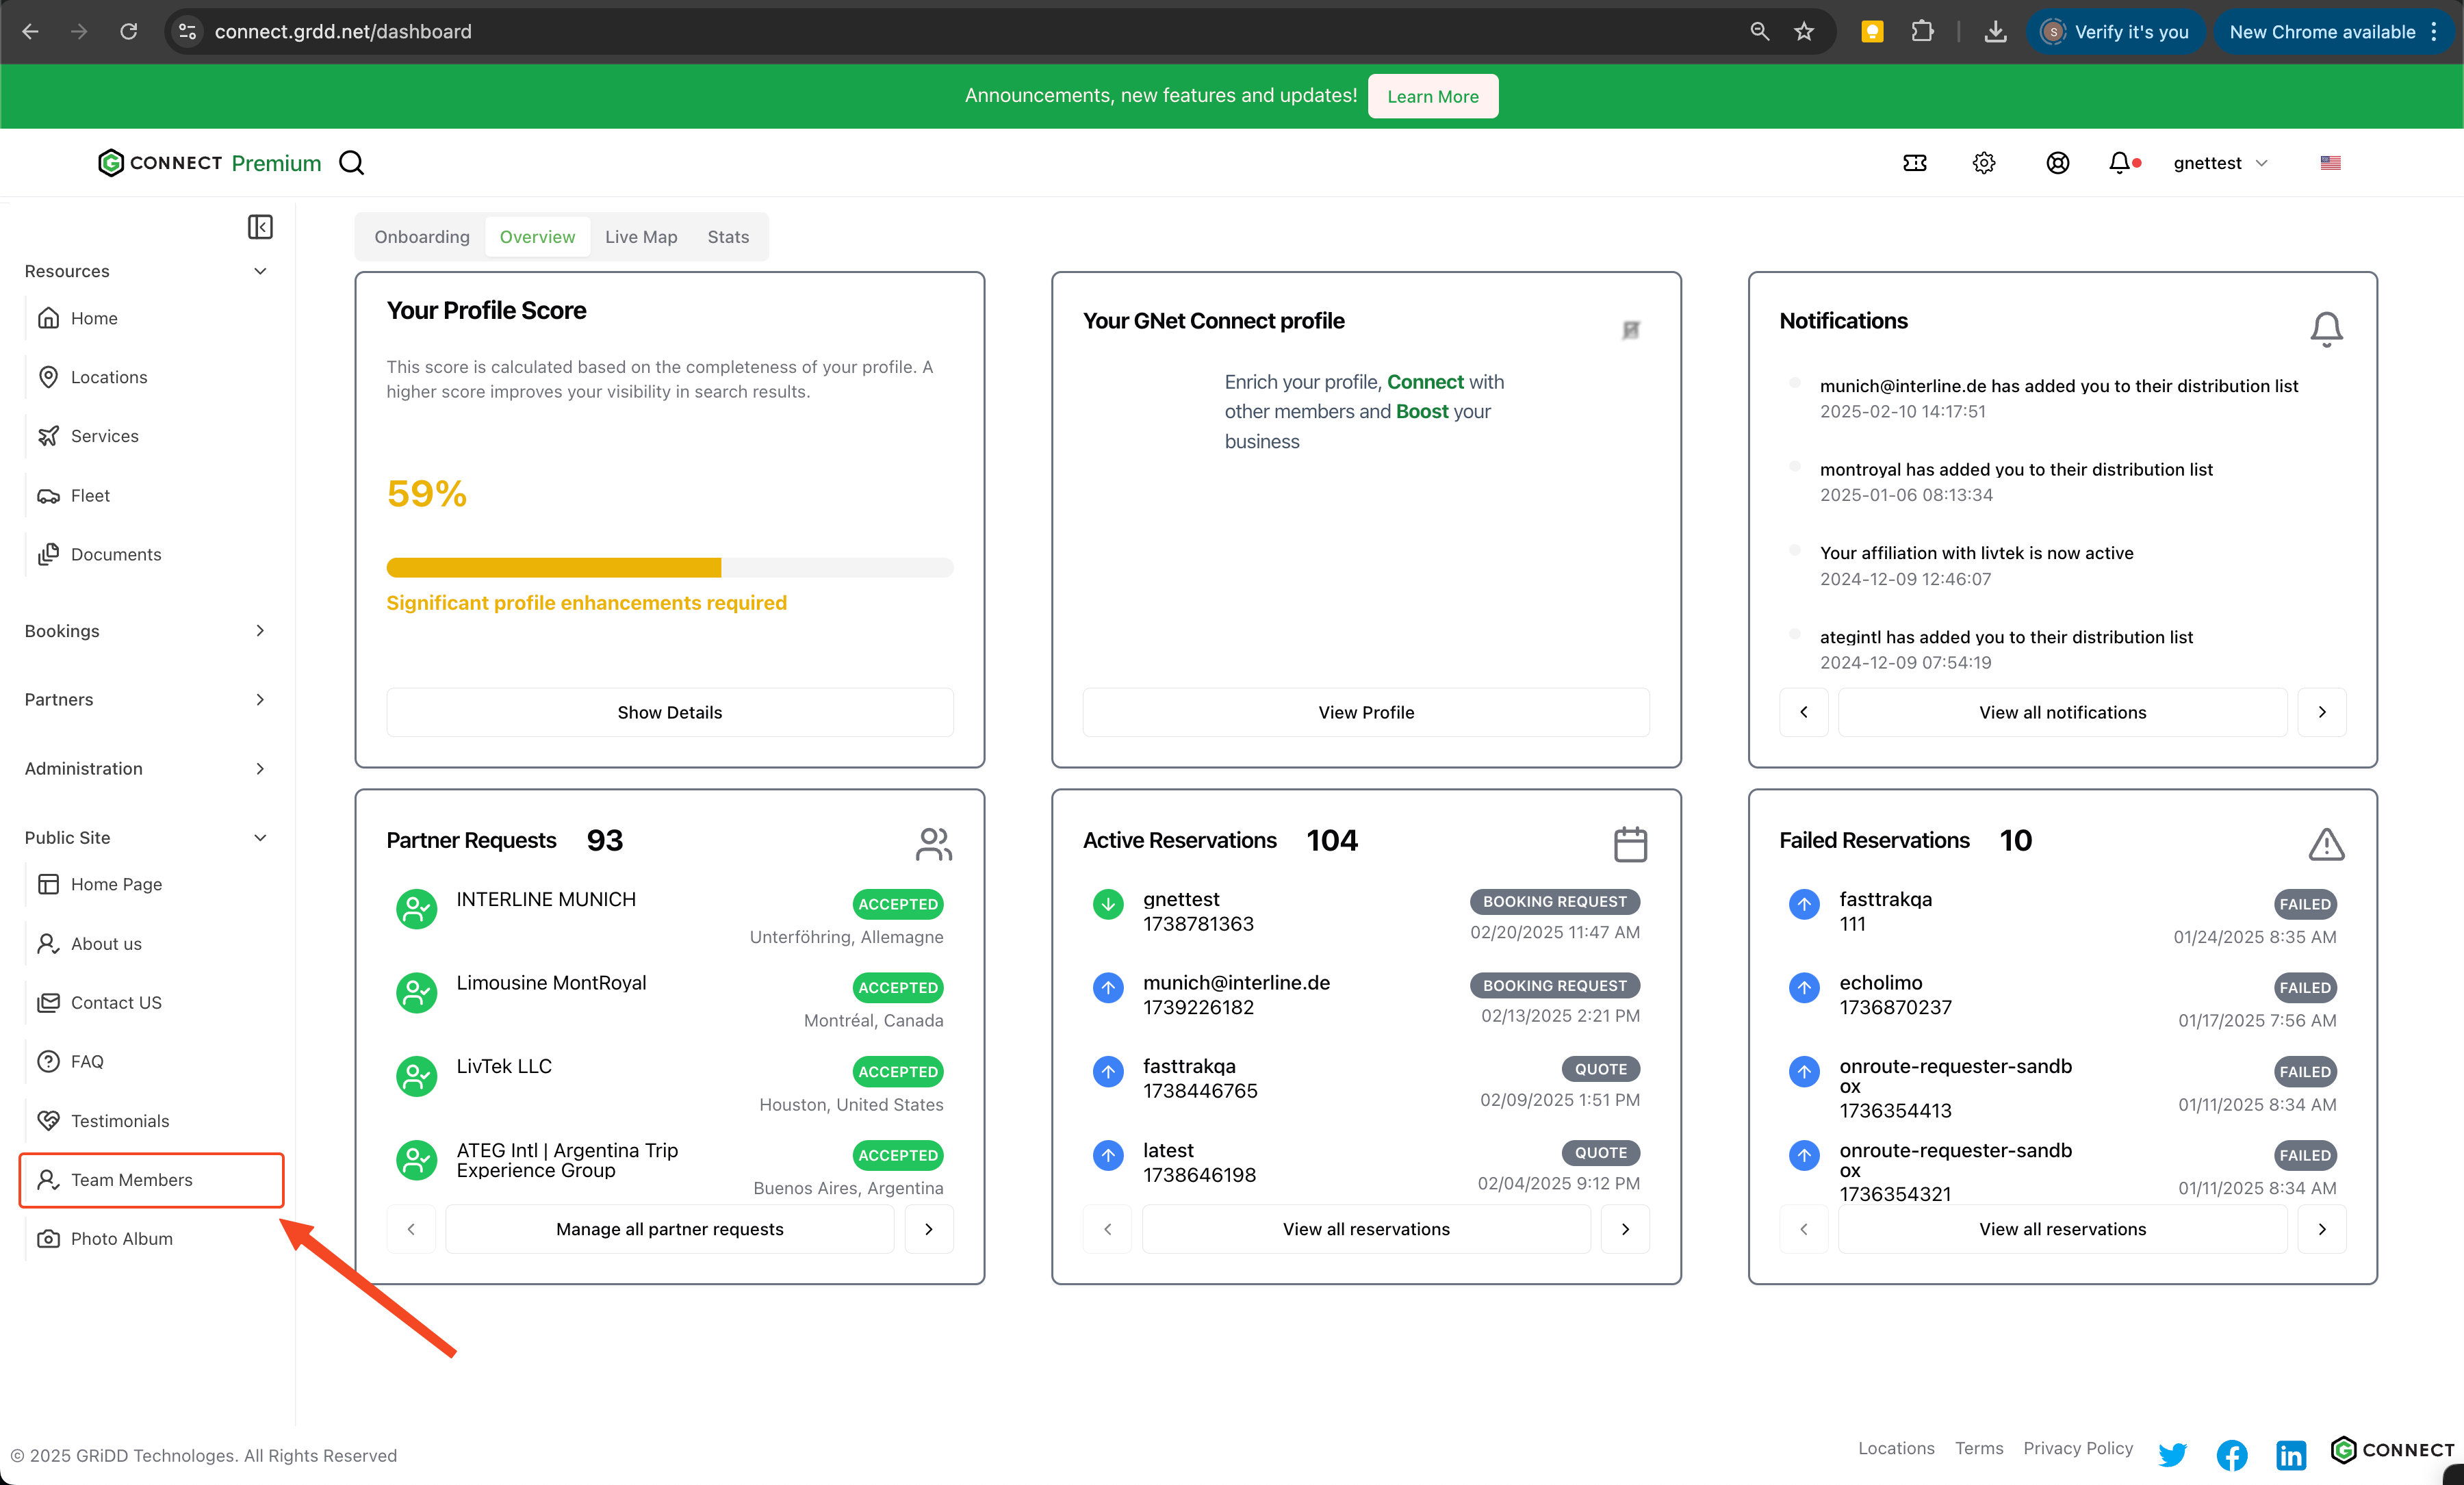Click the Twitter icon in footer
Viewport: 2464px width, 1485px height.
click(x=2172, y=1454)
